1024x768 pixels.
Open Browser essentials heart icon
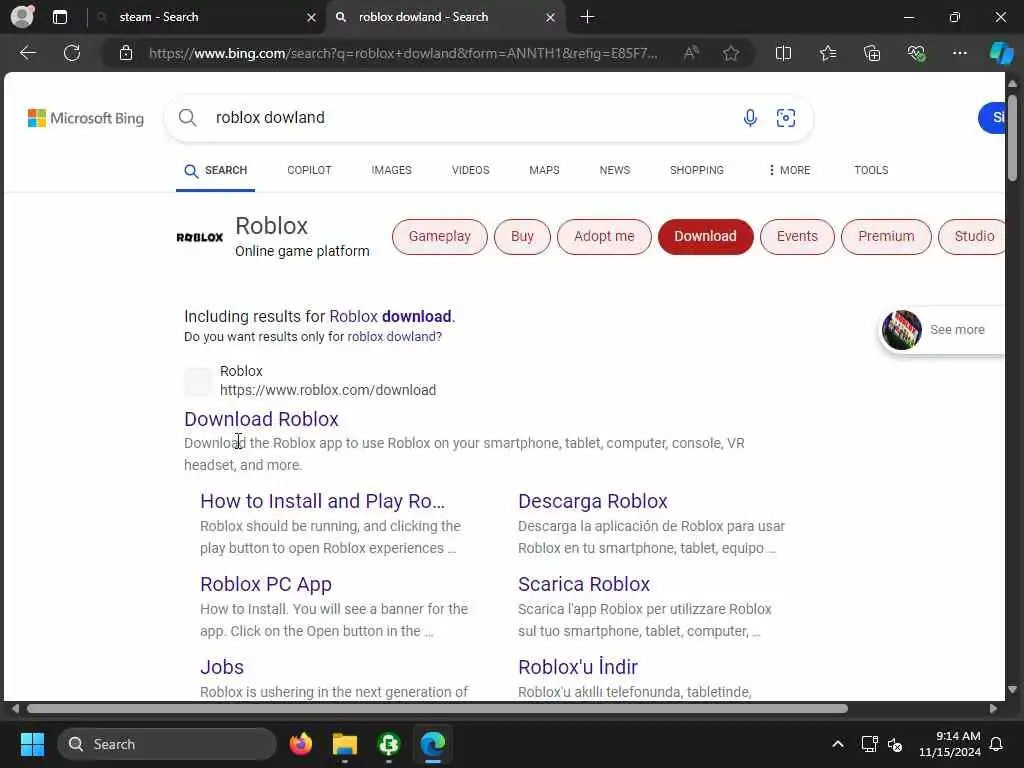click(x=916, y=53)
